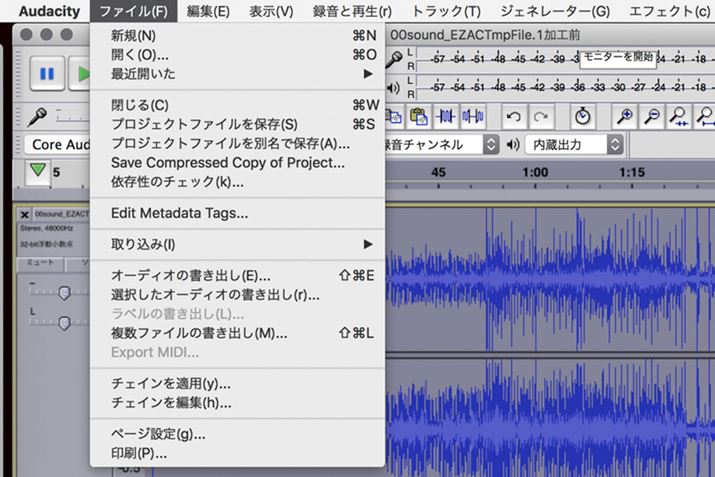Viewport: 715px width, 477px height.
Task: Click the Silence Audio toolbar icon
Action: click(472, 116)
